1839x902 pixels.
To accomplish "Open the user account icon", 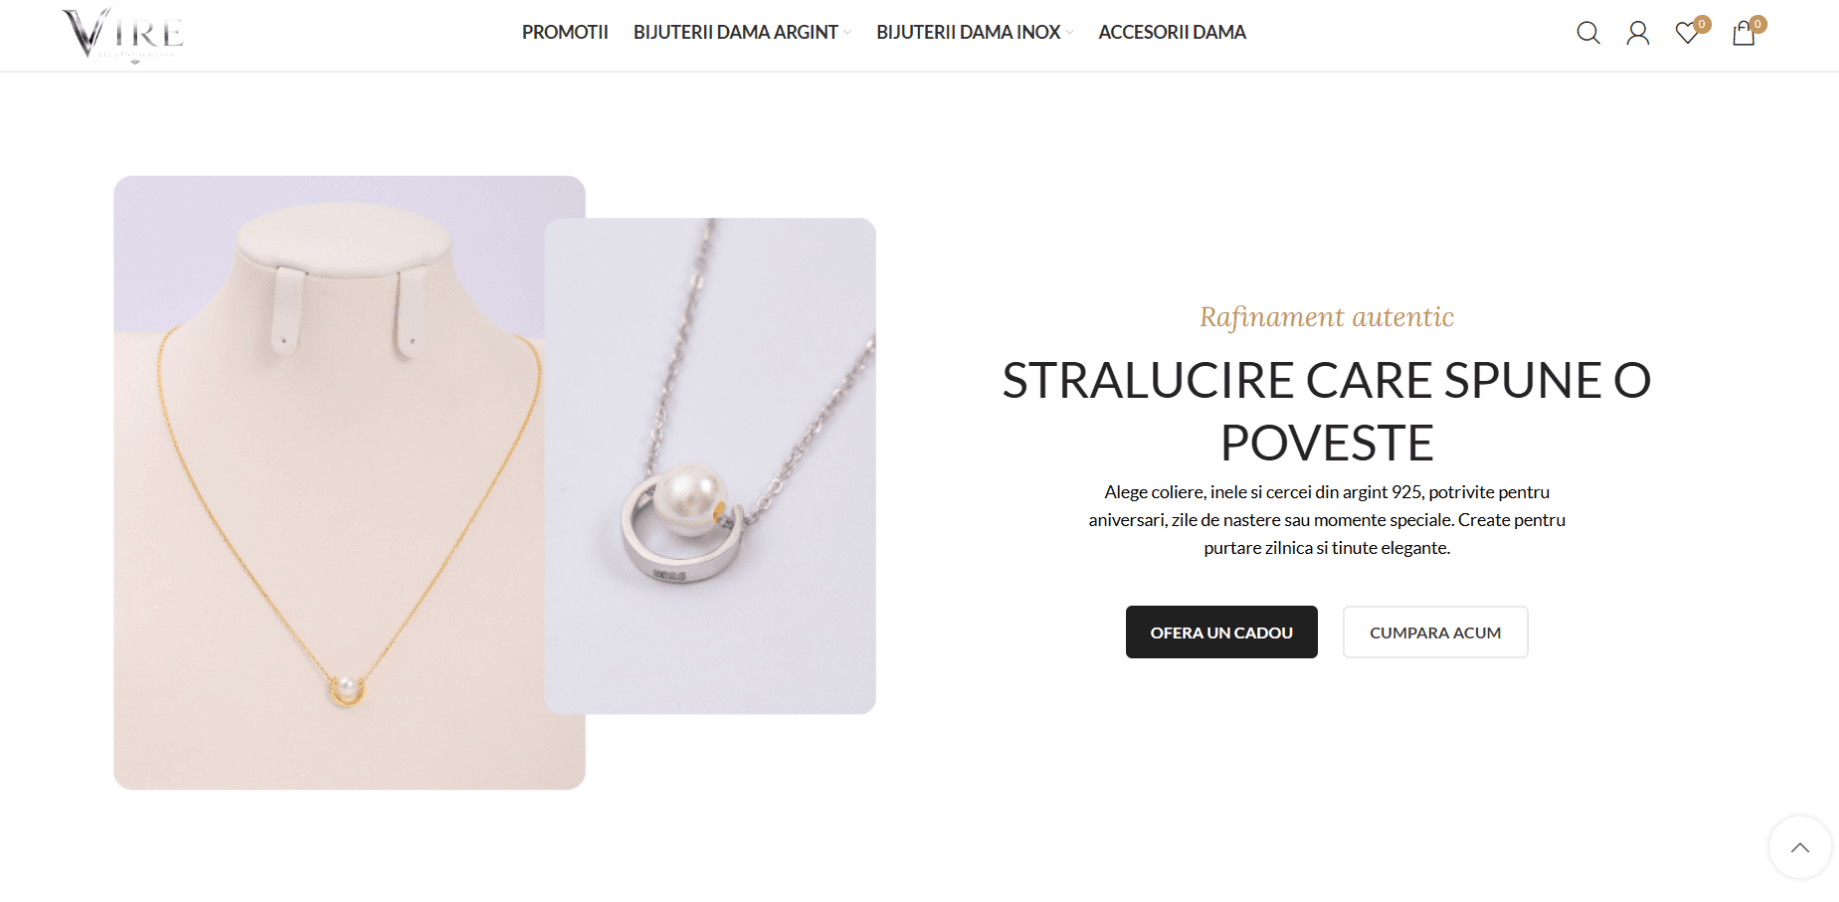I will tap(1638, 33).
